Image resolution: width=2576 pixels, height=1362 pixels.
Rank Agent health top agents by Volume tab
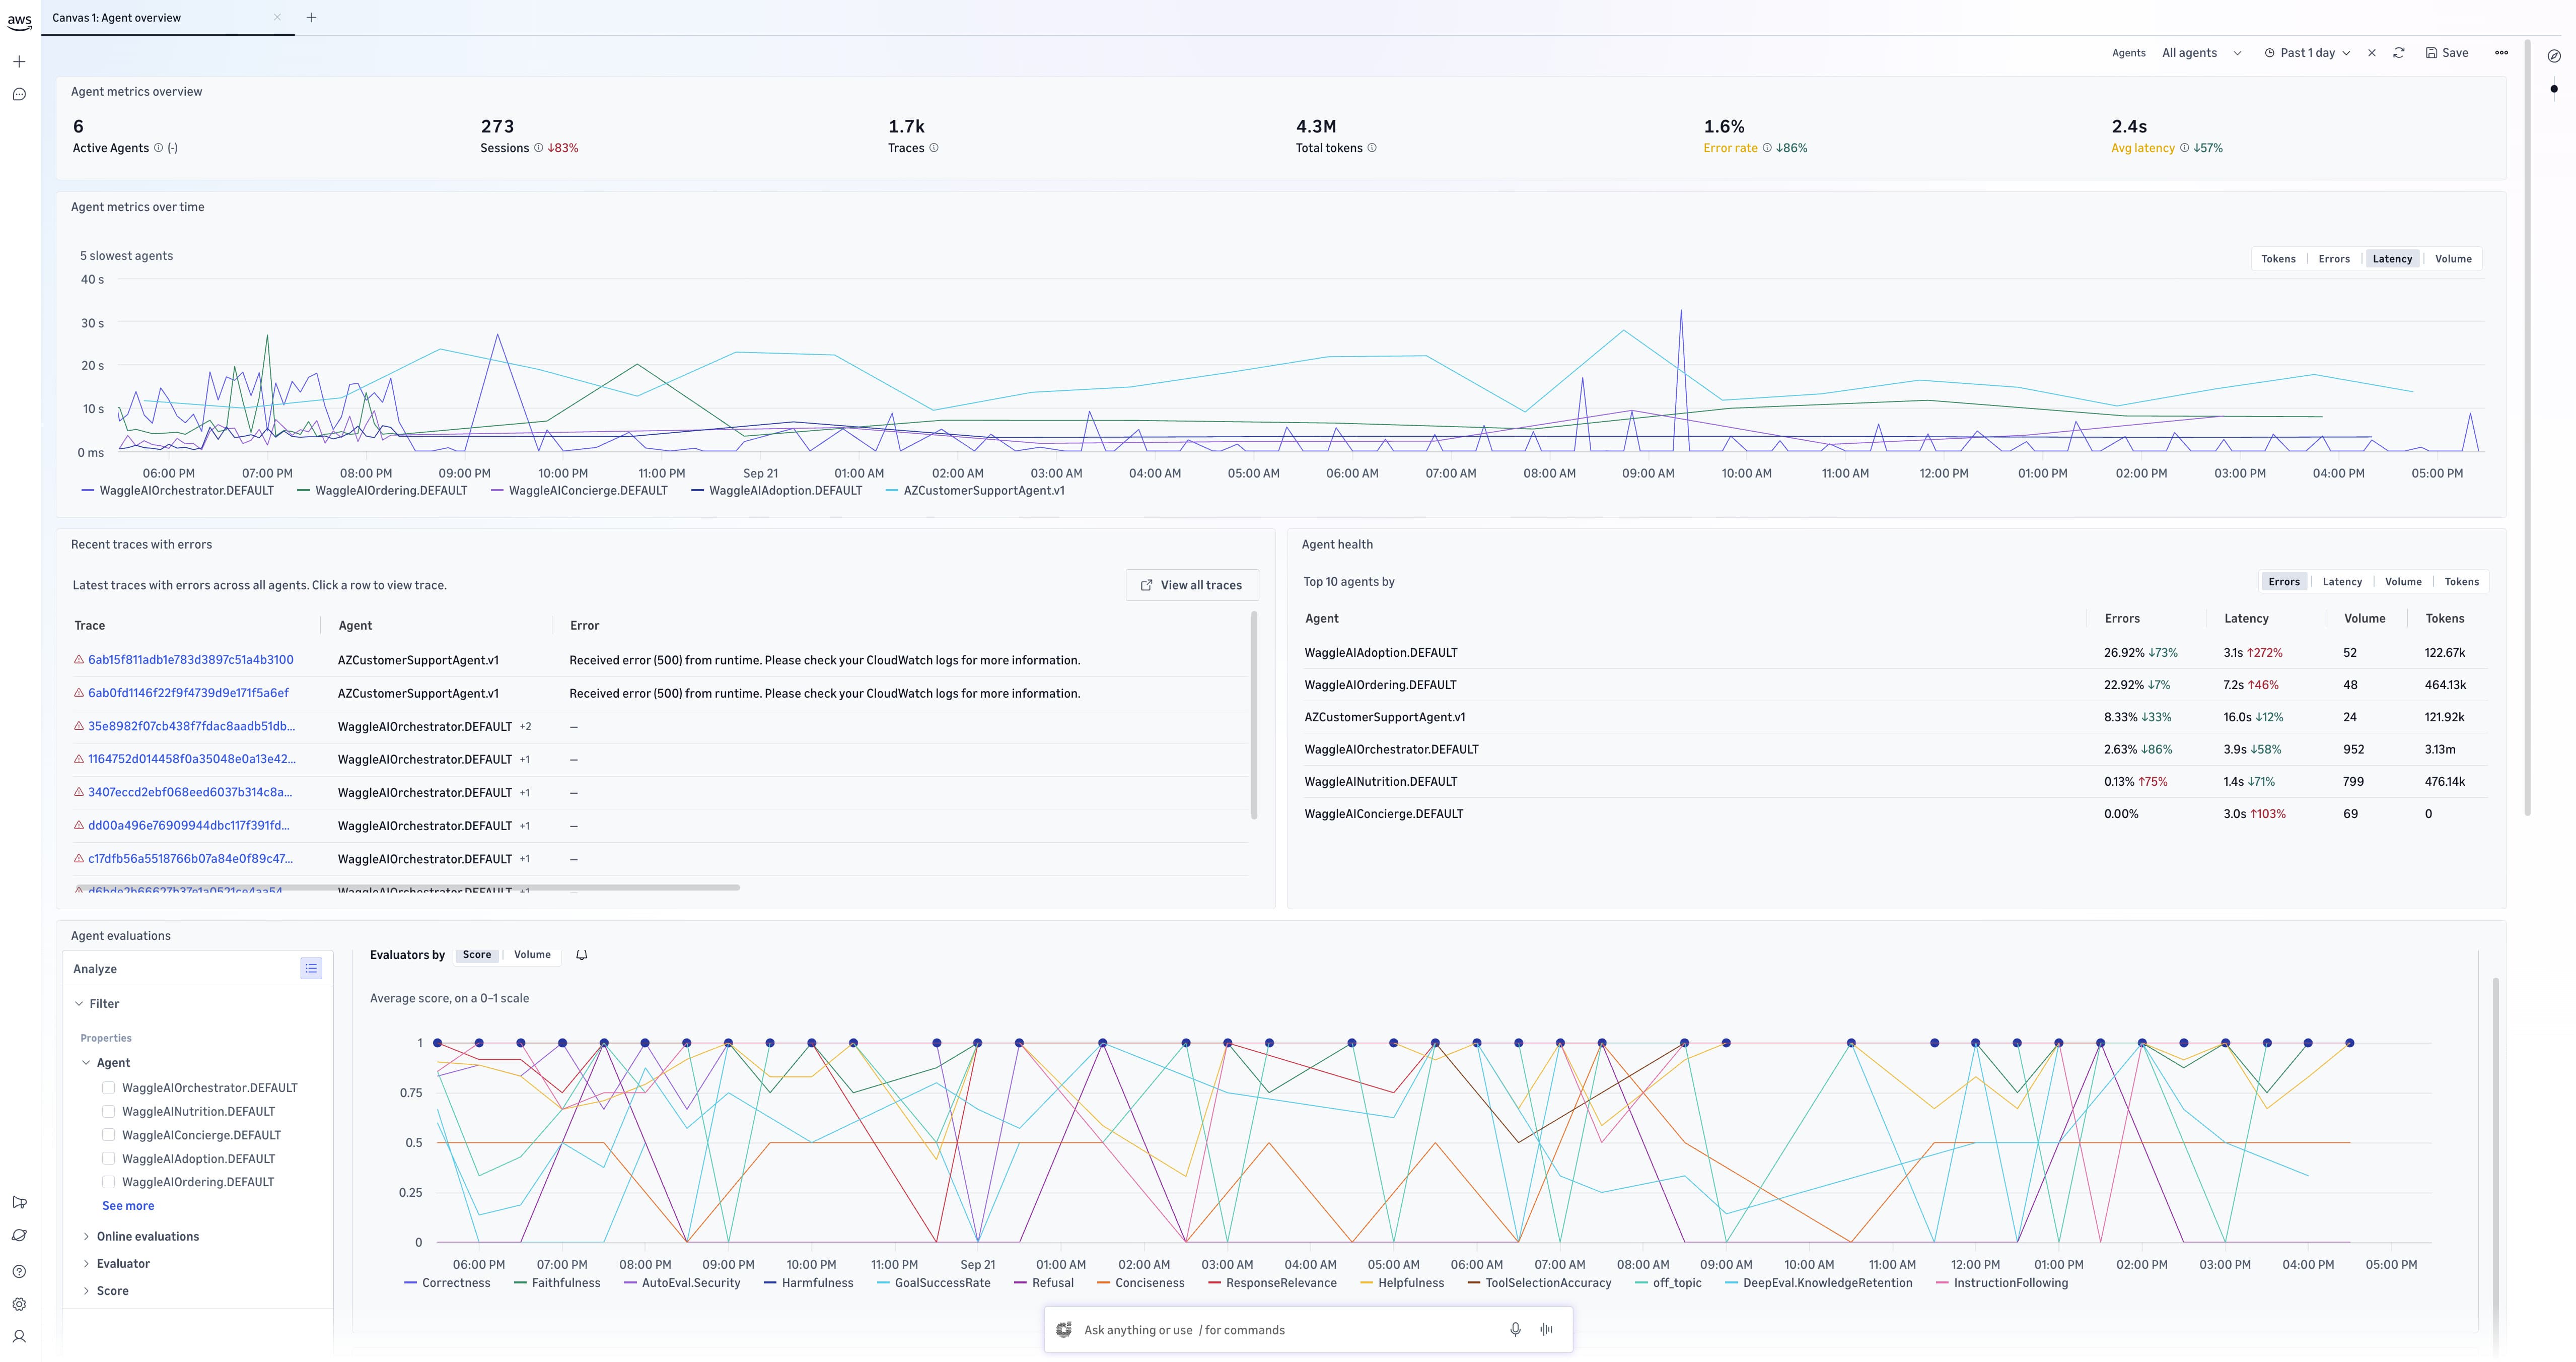point(2403,582)
